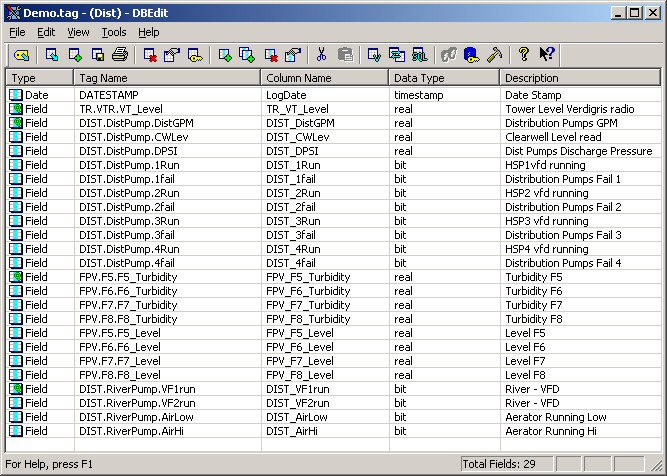Click the database key security icon
This screenshot has width=667, height=476.
(x=470, y=55)
